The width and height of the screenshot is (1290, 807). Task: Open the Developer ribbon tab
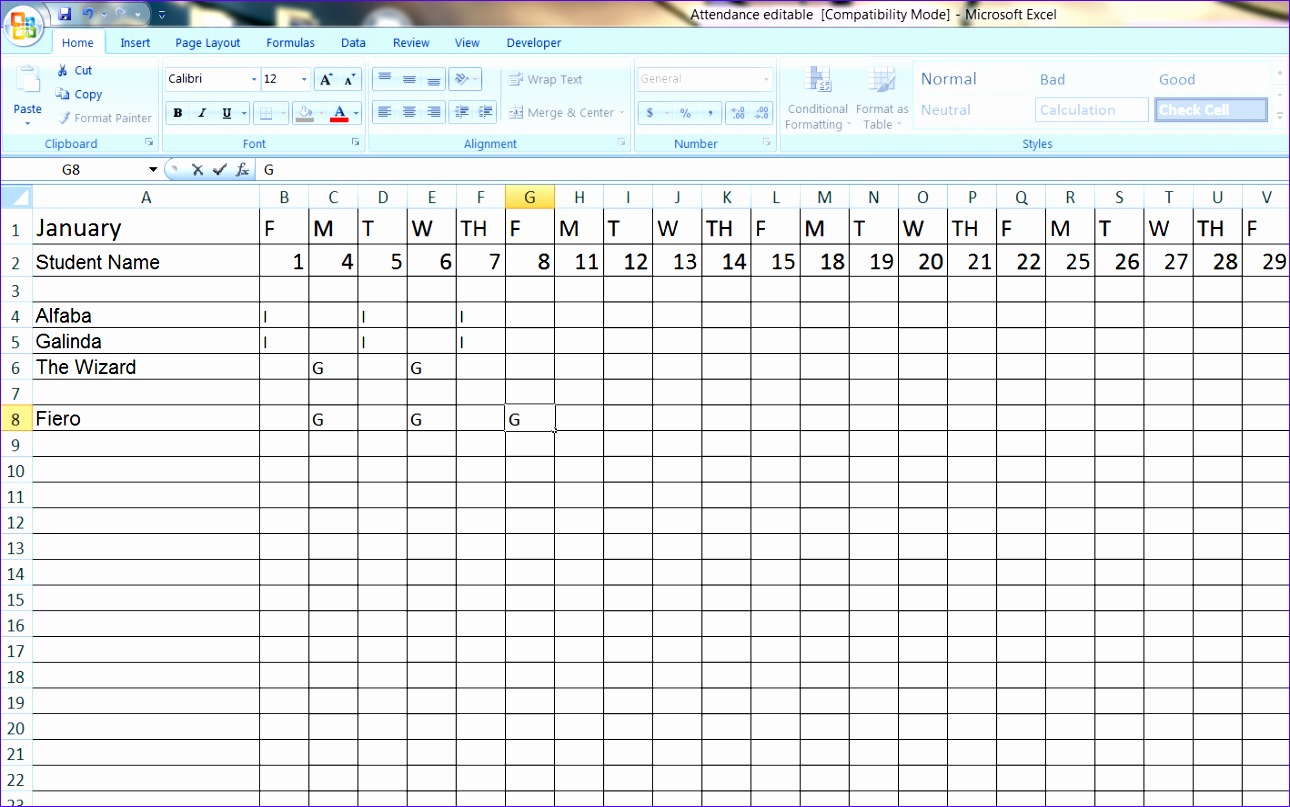pyautogui.click(x=533, y=42)
